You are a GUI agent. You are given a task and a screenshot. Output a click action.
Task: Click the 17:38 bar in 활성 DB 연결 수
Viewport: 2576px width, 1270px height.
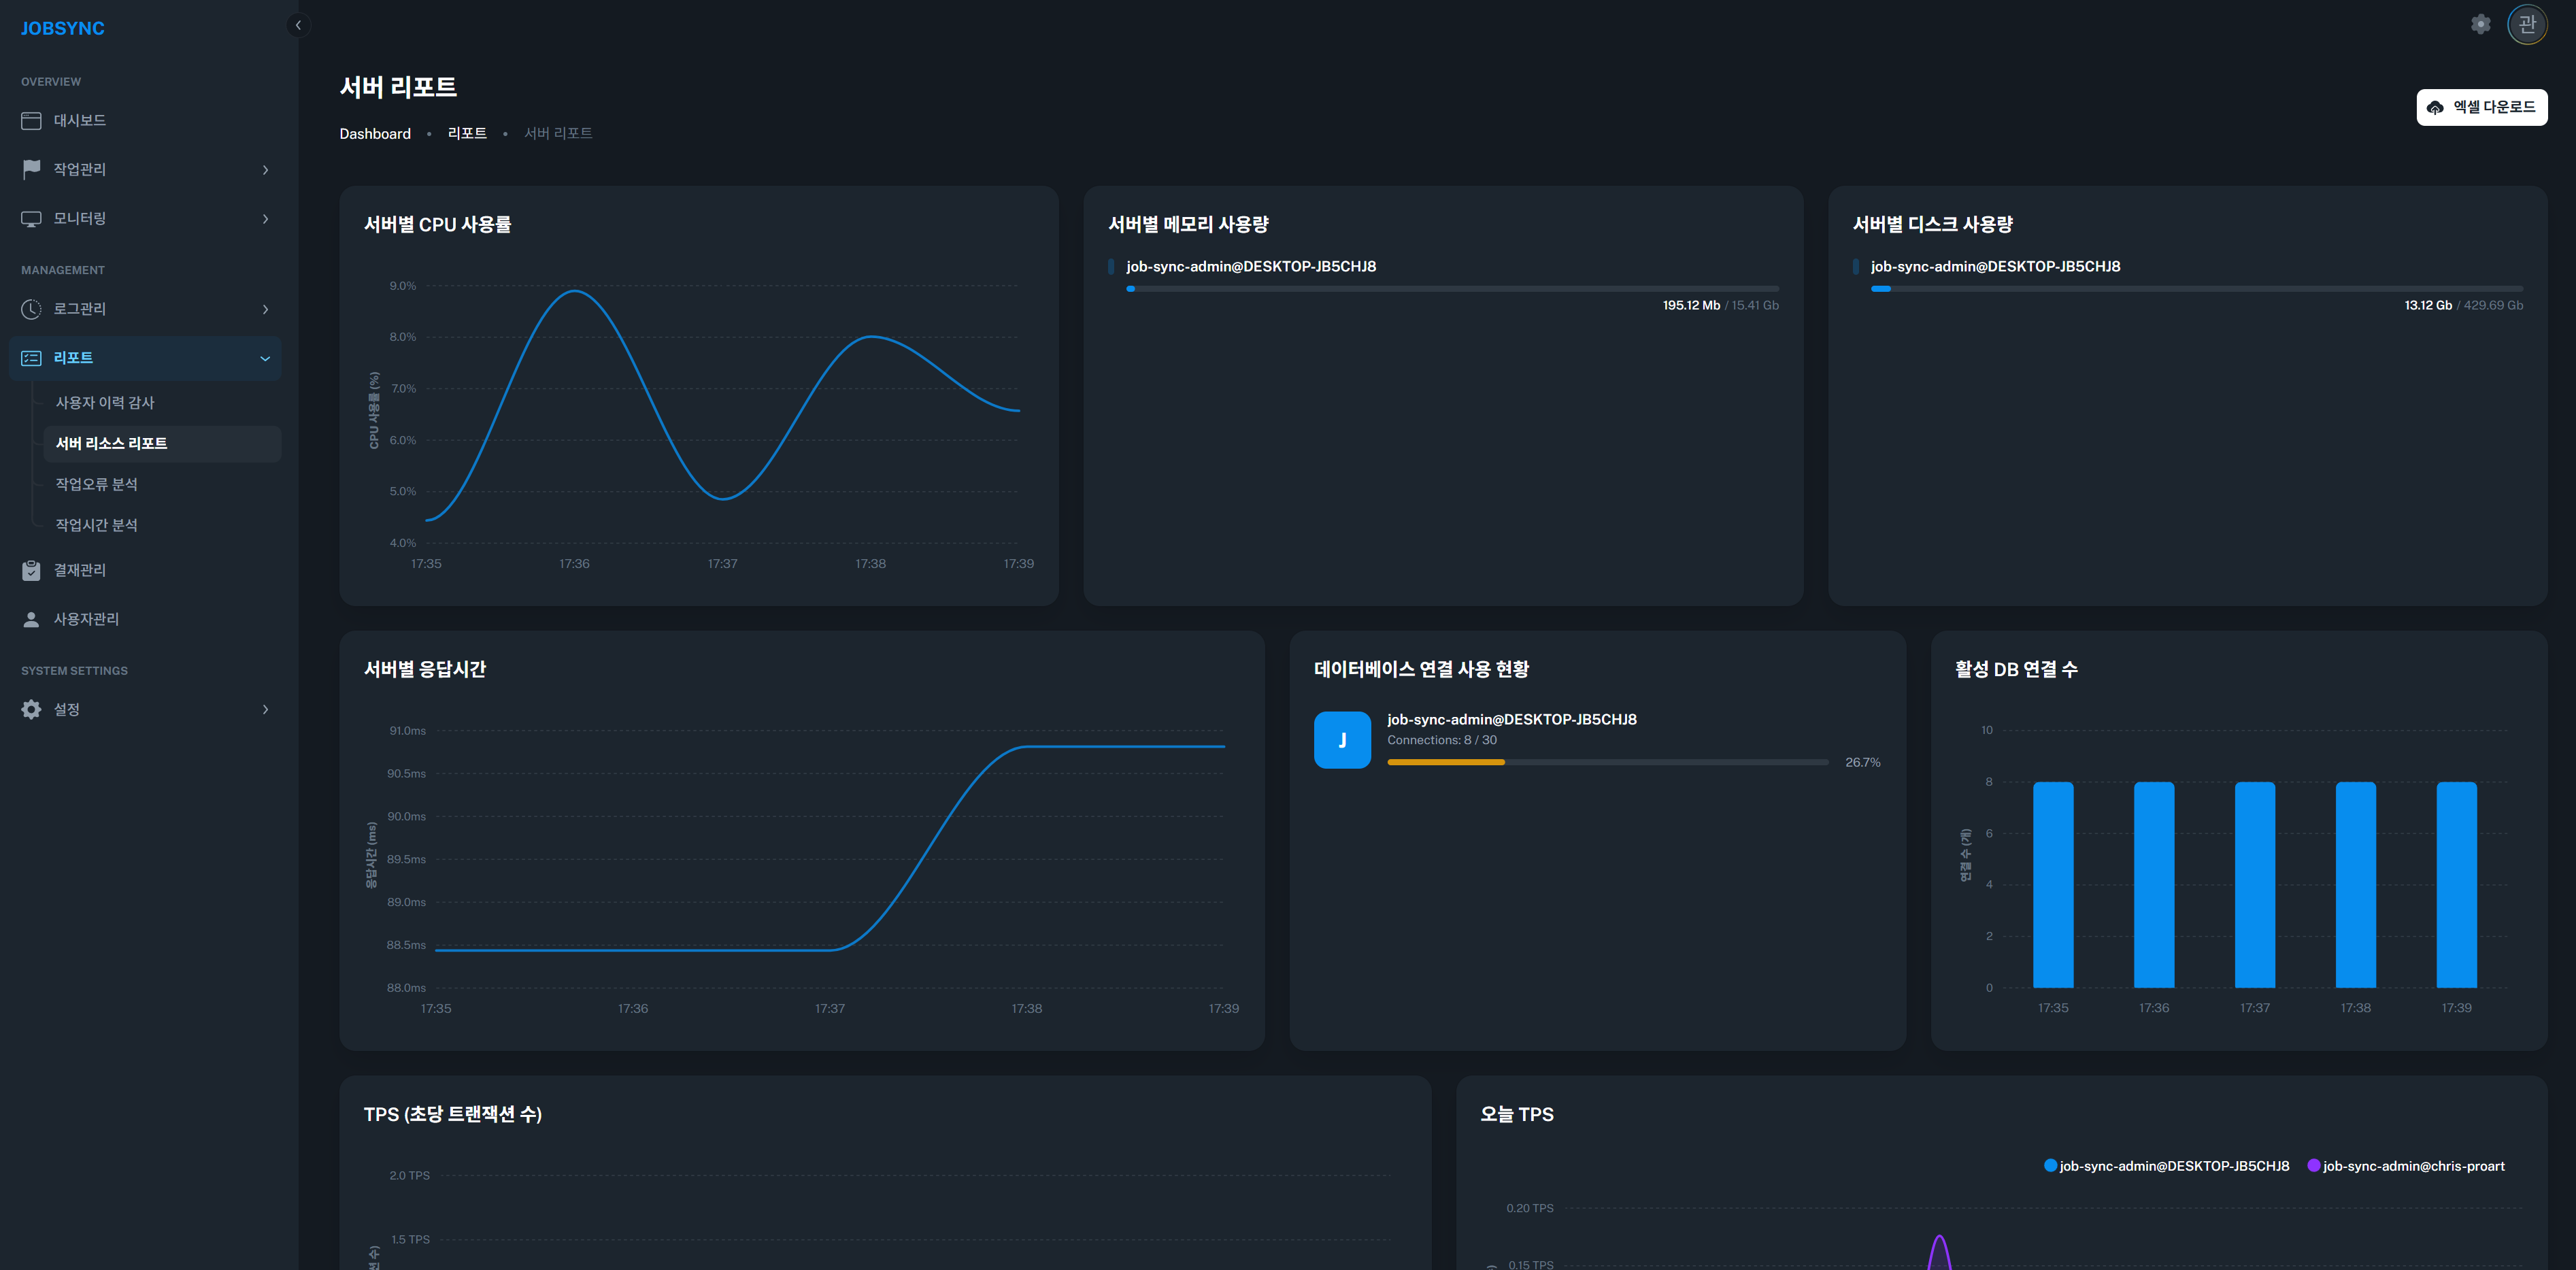(x=2356, y=885)
